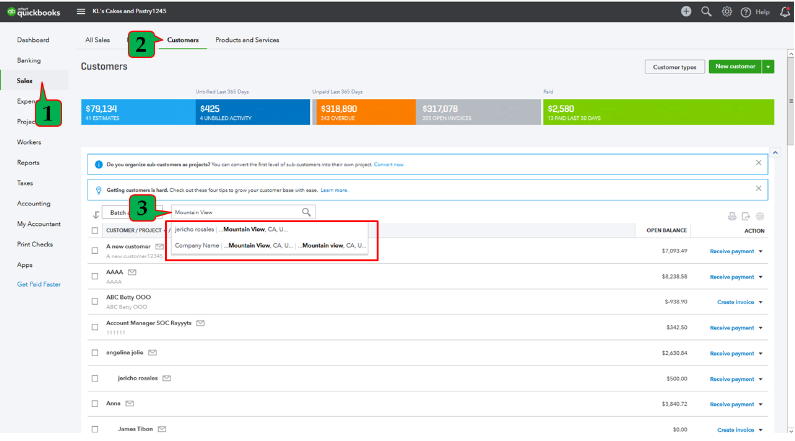Click the email icon beside Account Manager SOC
This screenshot has height=441, width=795.
point(200,323)
